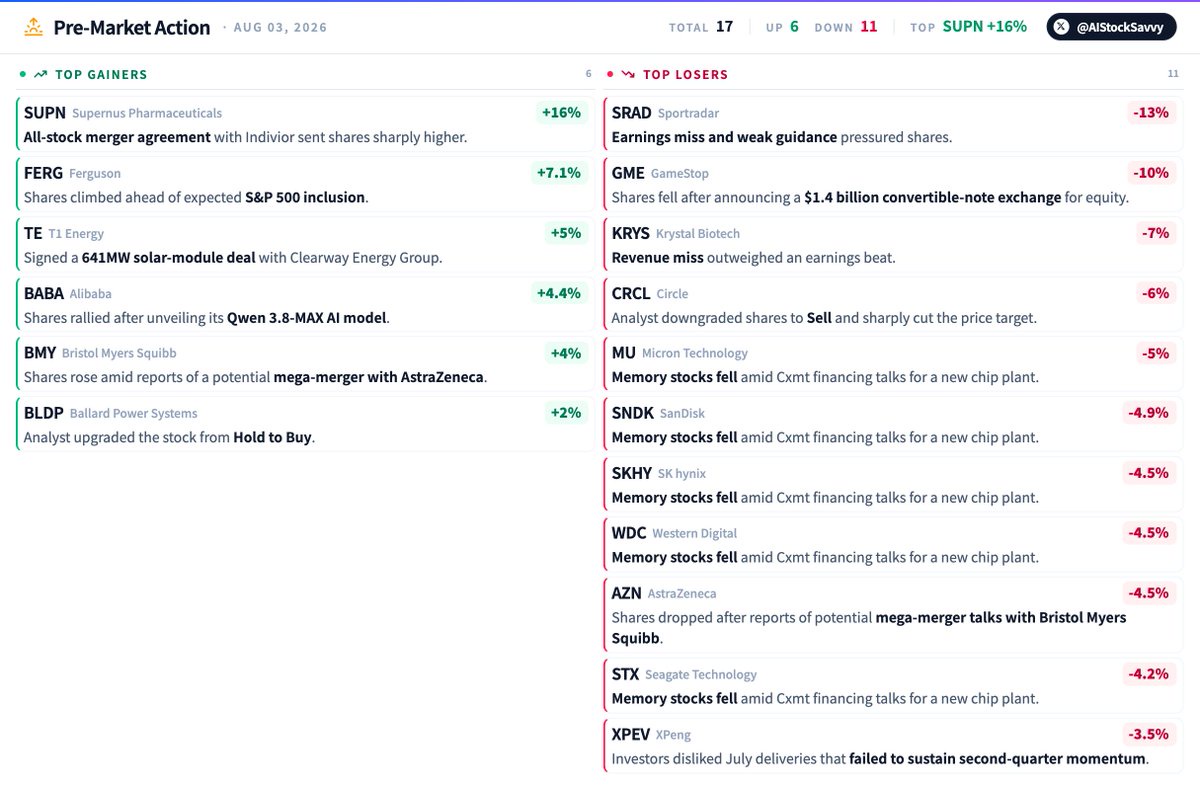Click the -7% badge for Krystal Biotech

(1154, 233)
